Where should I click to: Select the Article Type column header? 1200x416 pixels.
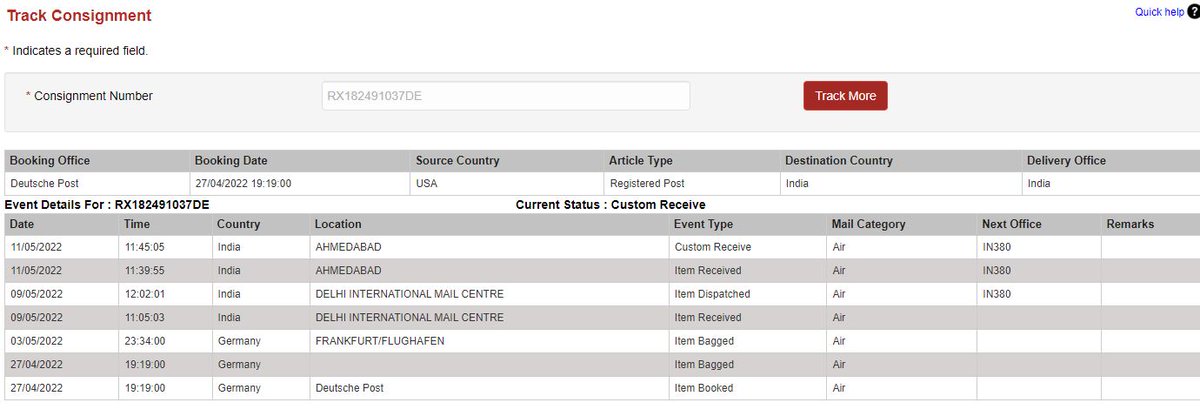tap(692, 160)
